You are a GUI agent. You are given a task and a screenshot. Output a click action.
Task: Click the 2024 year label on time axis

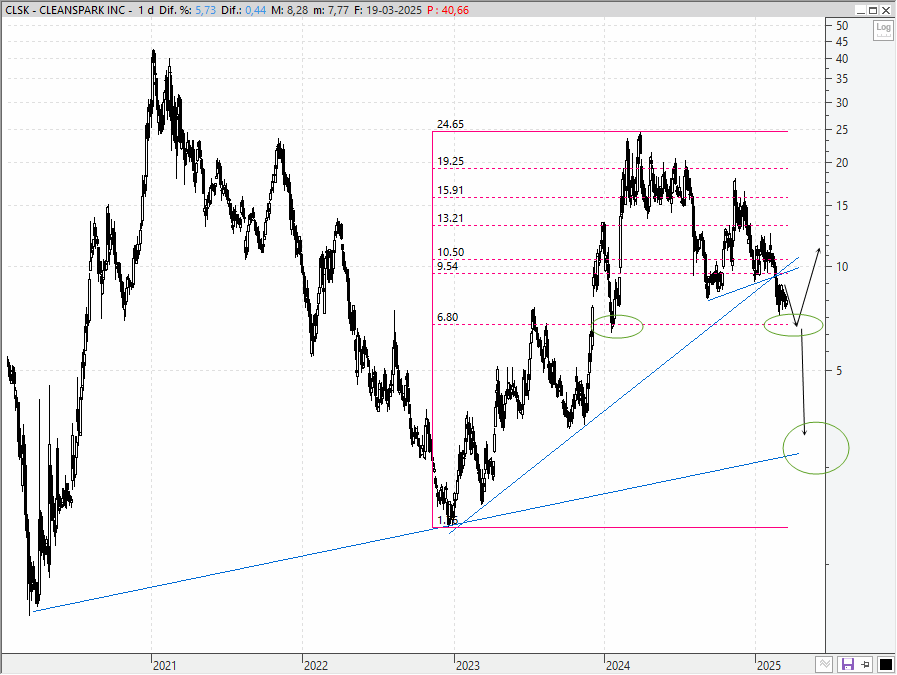pyautogui.click(x=618, y=665)
